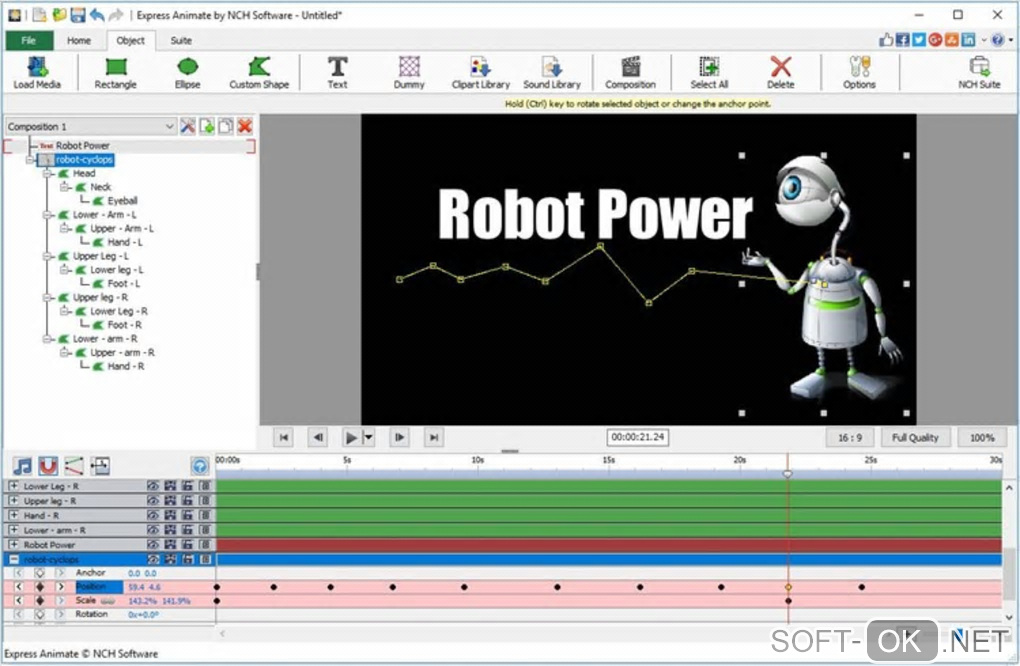Viewport: 1020px width, 666px height.
Task: Switch to the Object tab
Action: [130, 40]
